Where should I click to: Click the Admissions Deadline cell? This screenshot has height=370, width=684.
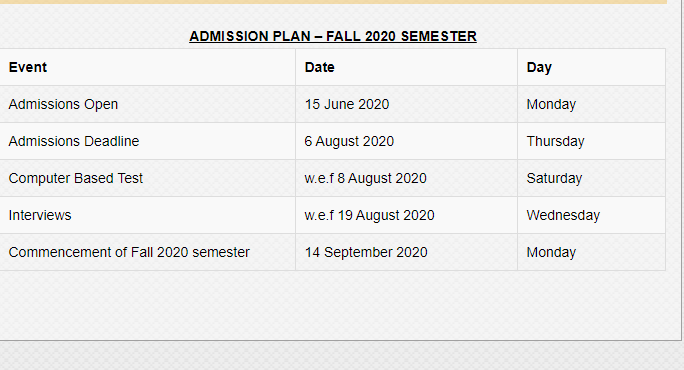[x=147, y=141]
